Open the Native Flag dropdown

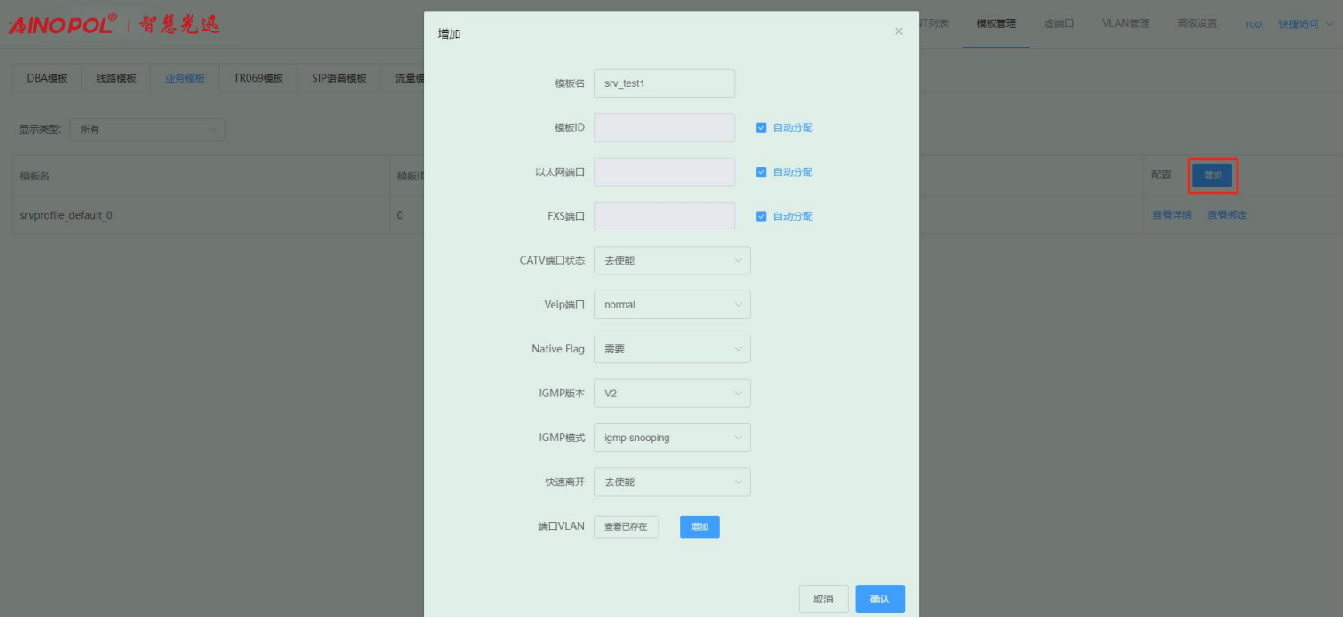tap(671, 349)
